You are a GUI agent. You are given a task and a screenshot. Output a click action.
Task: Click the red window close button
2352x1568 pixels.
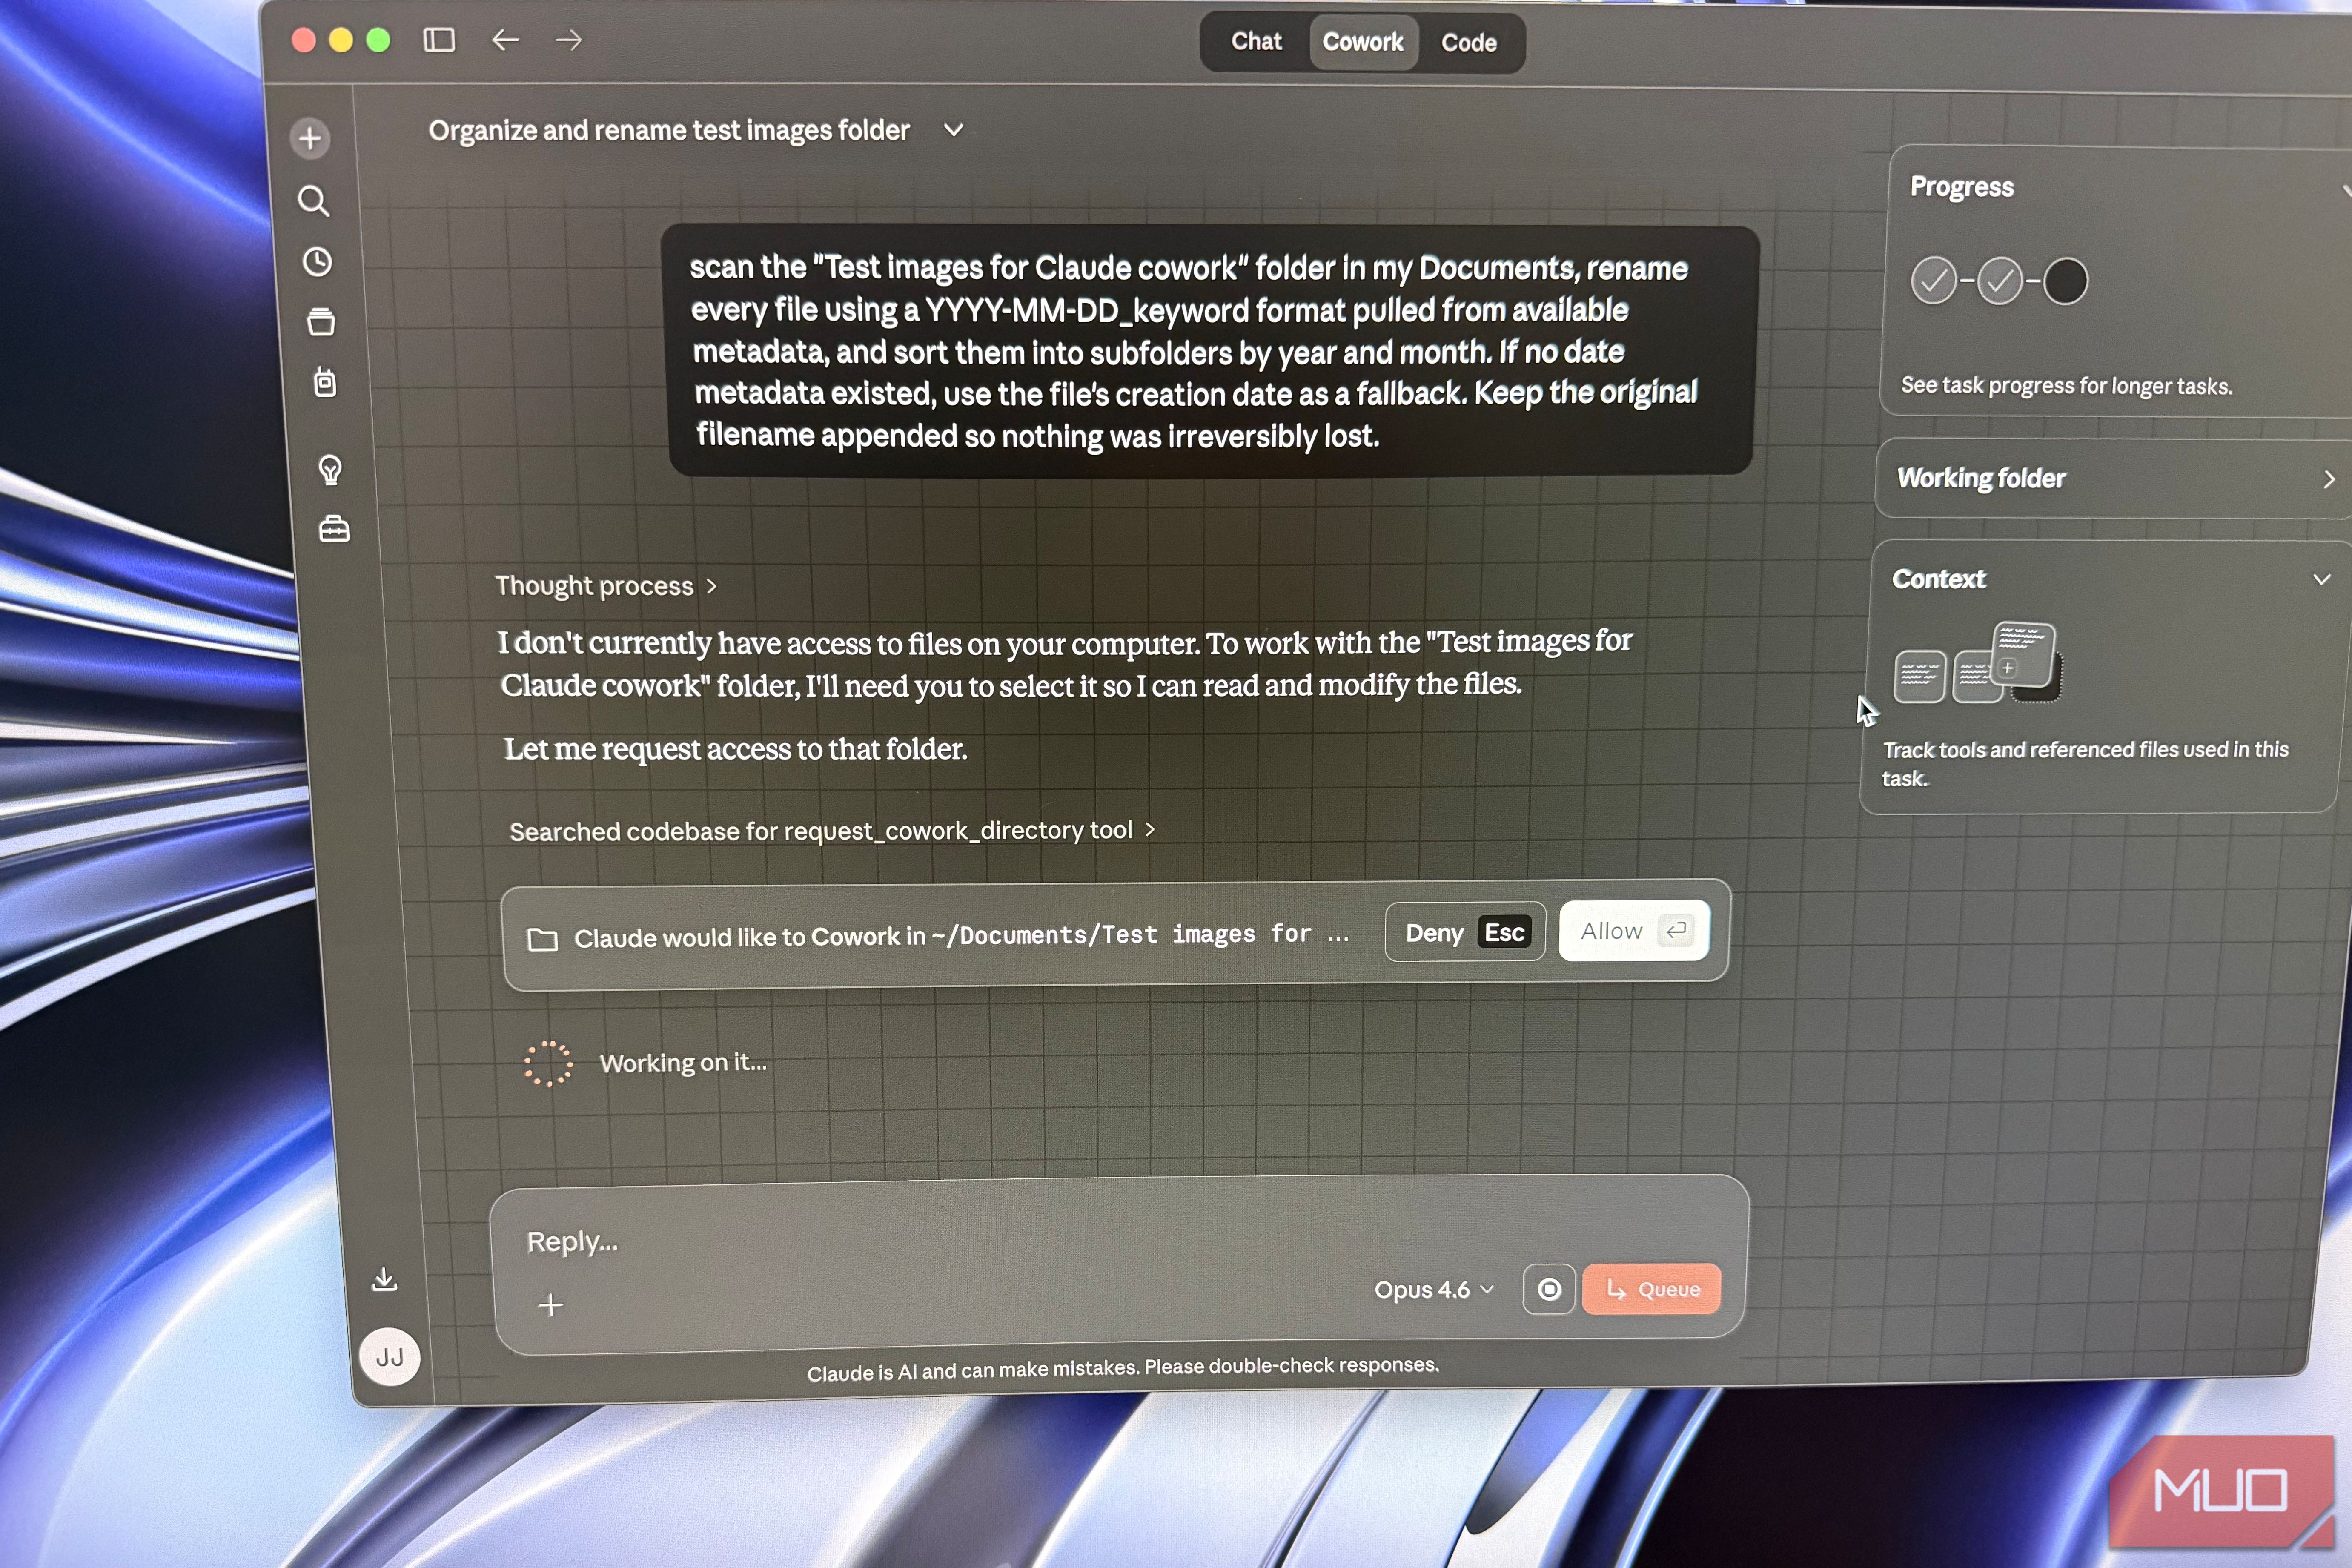pyautogui.click(x=304, y=40)
